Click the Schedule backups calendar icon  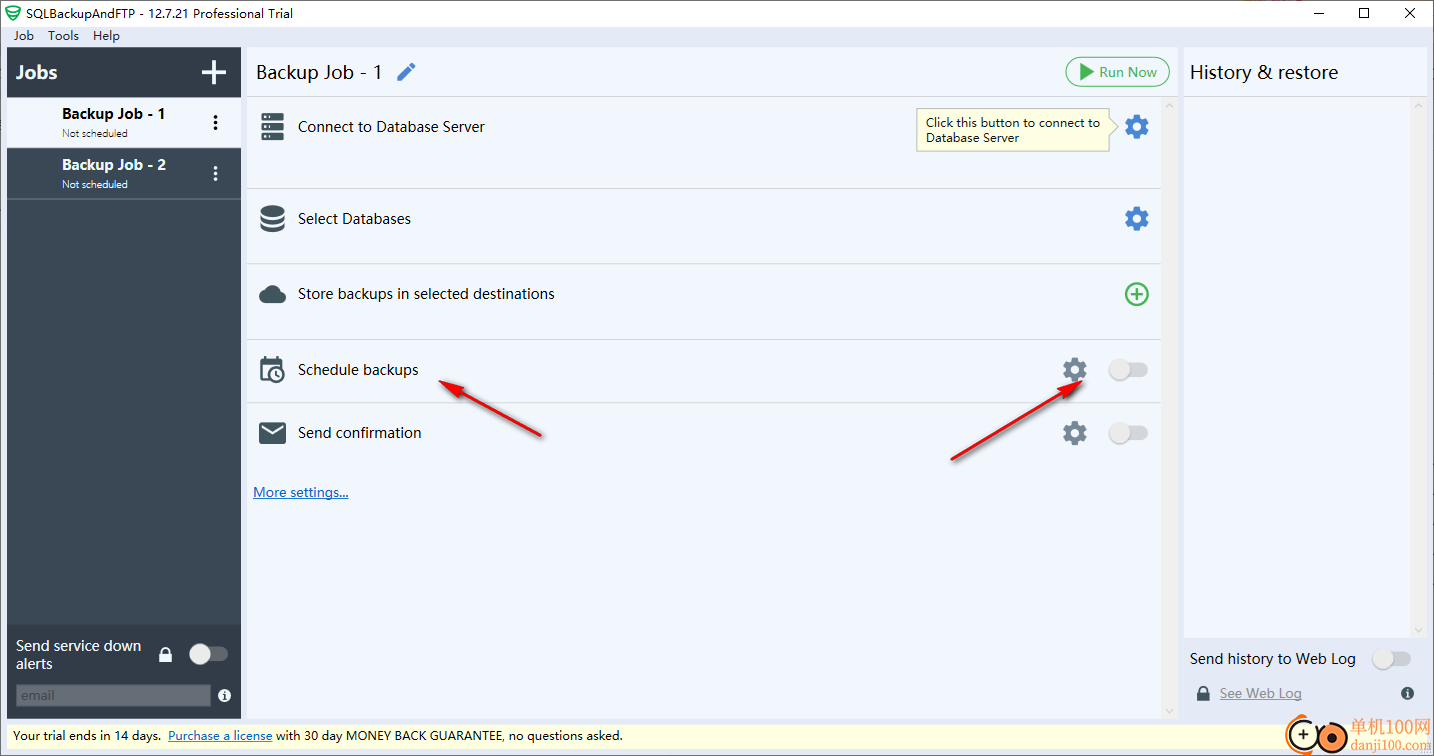coord(272,370)
